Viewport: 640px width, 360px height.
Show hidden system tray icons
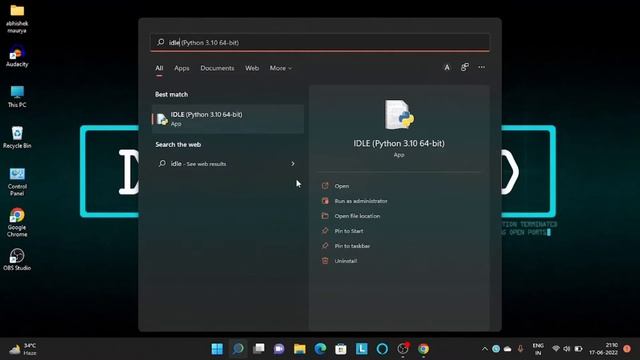point(484,349)
